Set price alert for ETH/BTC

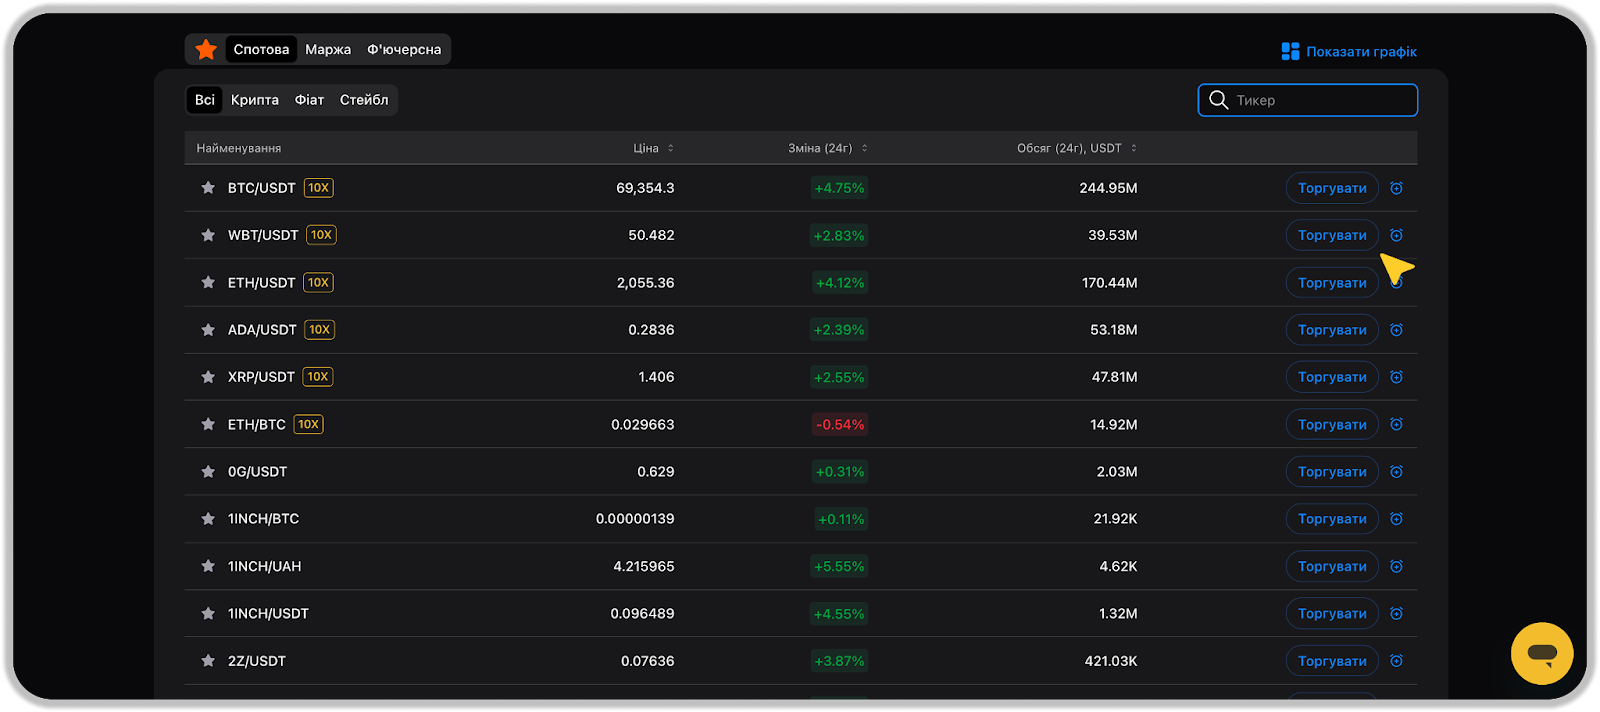tap(1396, 424)
